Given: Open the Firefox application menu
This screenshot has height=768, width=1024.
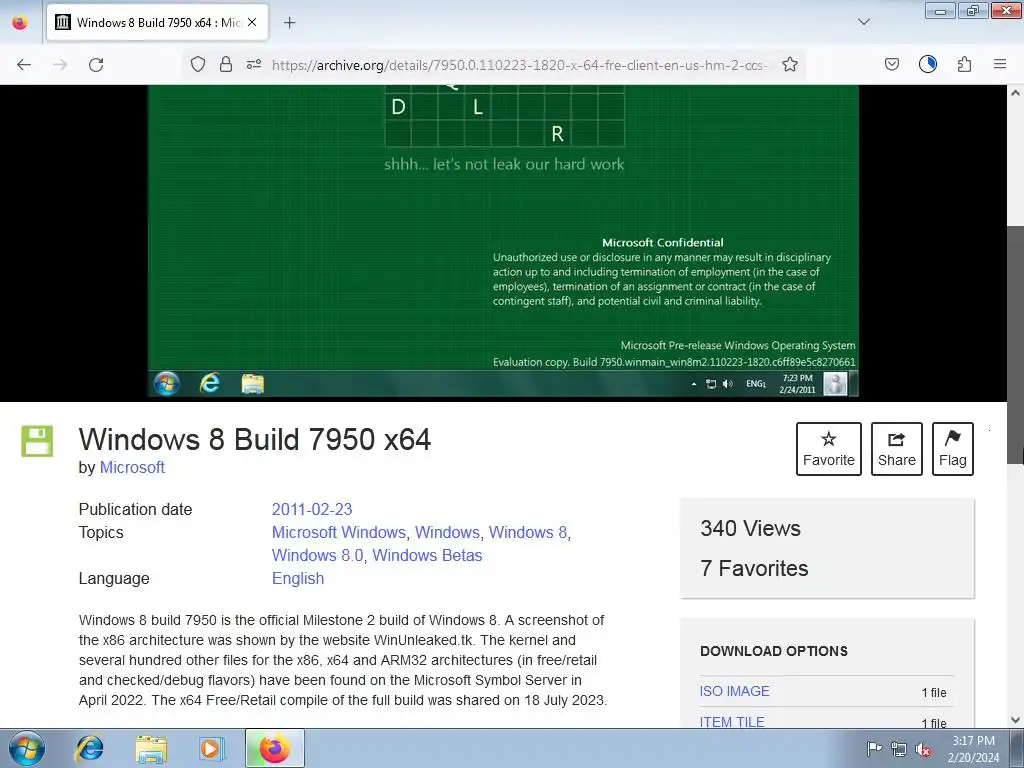Looking at the screenshot, I should coord(1000,64).
